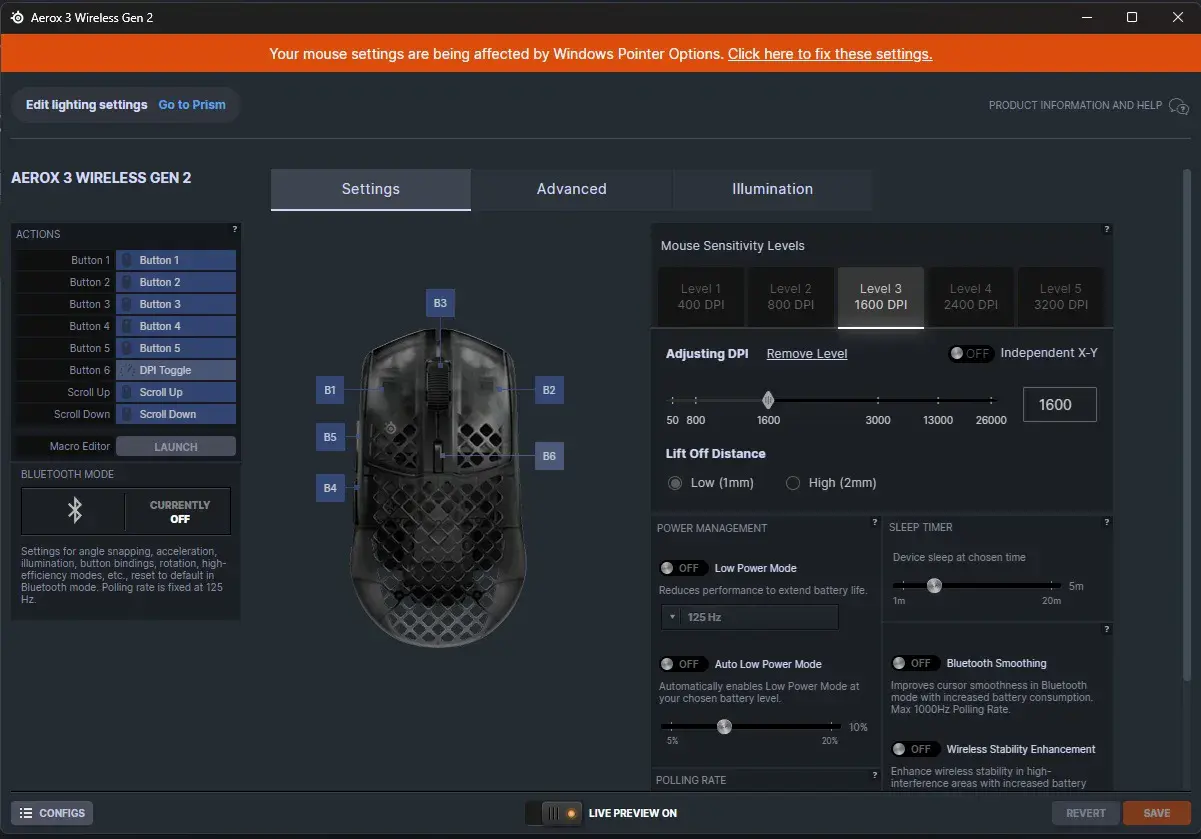The width and height of the screenshot is (1201, 839).
Task: Select Level 2 800 DPI
Action: tap(791, 297)
